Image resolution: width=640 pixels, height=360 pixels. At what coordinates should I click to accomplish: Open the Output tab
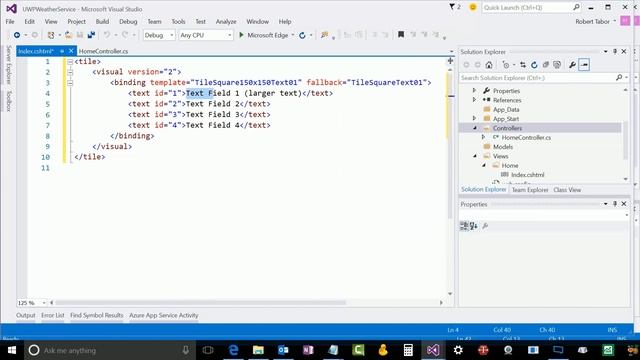coord(26,315)
